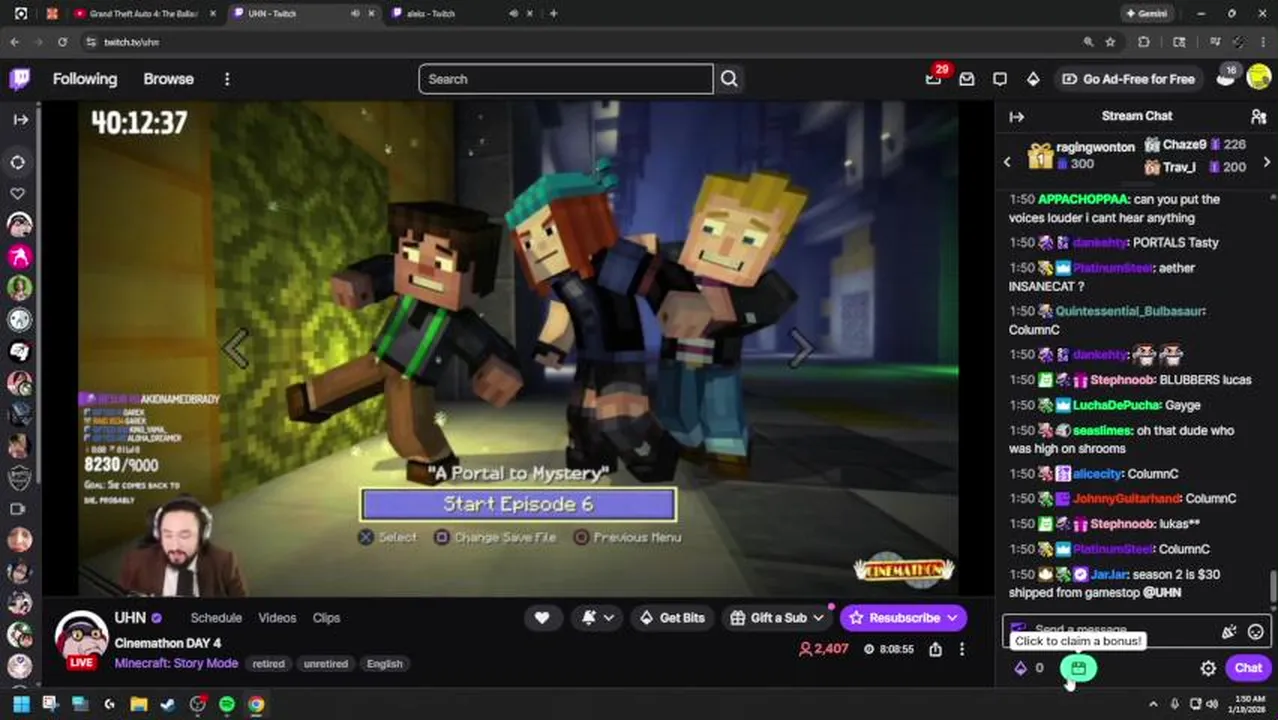Open Steam from the taskbar
Screen dimensions: 1278x720
click(x=168, y=704)
